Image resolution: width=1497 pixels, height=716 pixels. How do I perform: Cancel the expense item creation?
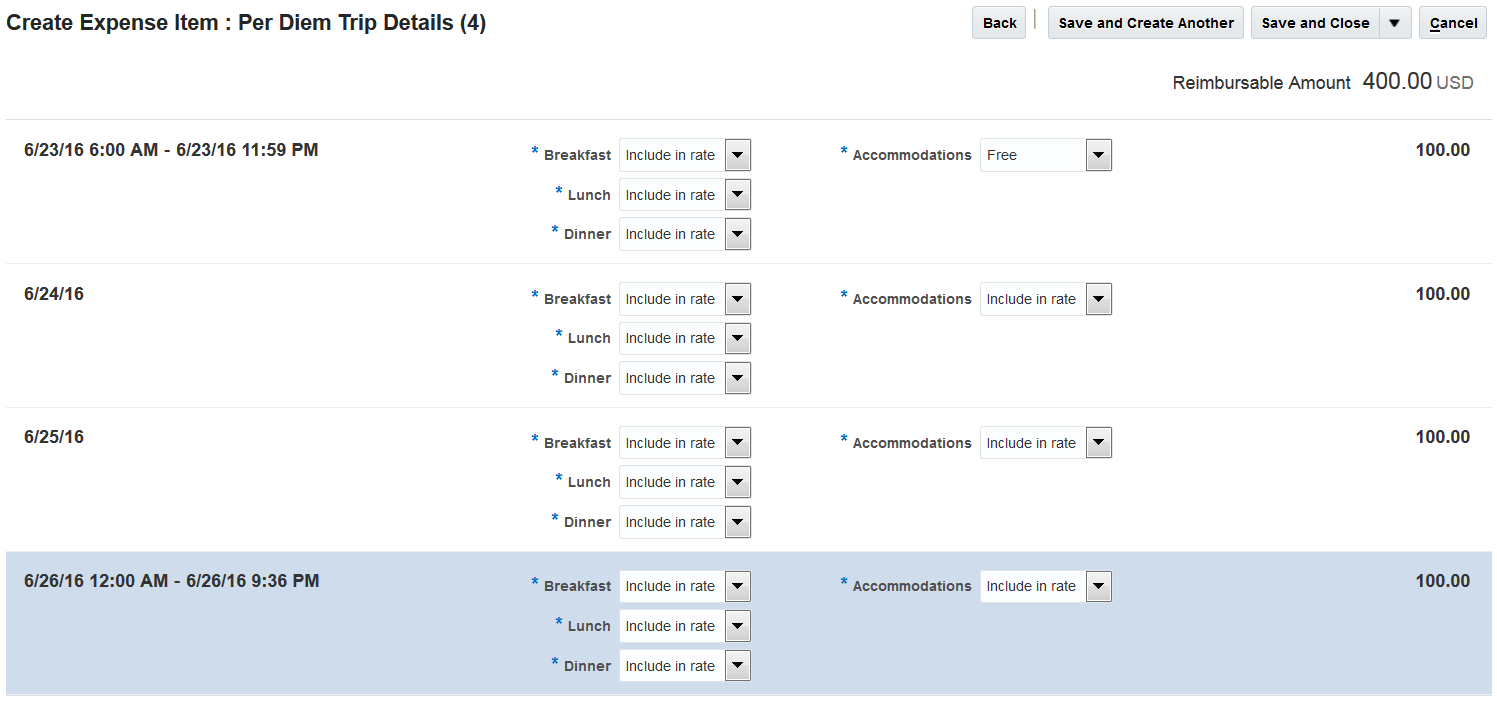(x=1452, y=23)
